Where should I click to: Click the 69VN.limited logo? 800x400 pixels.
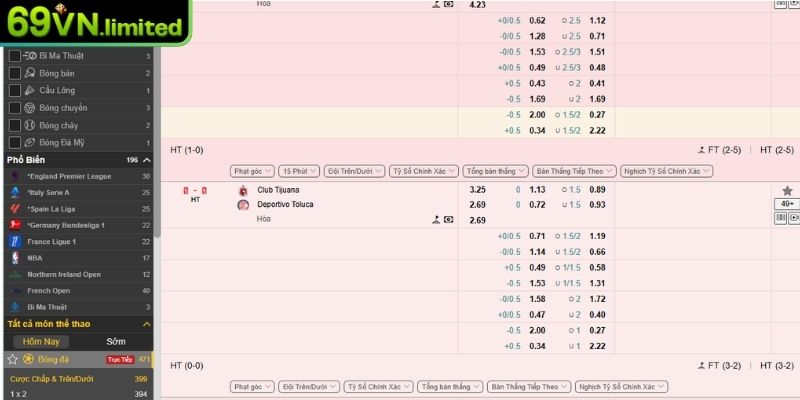point(95,23)
